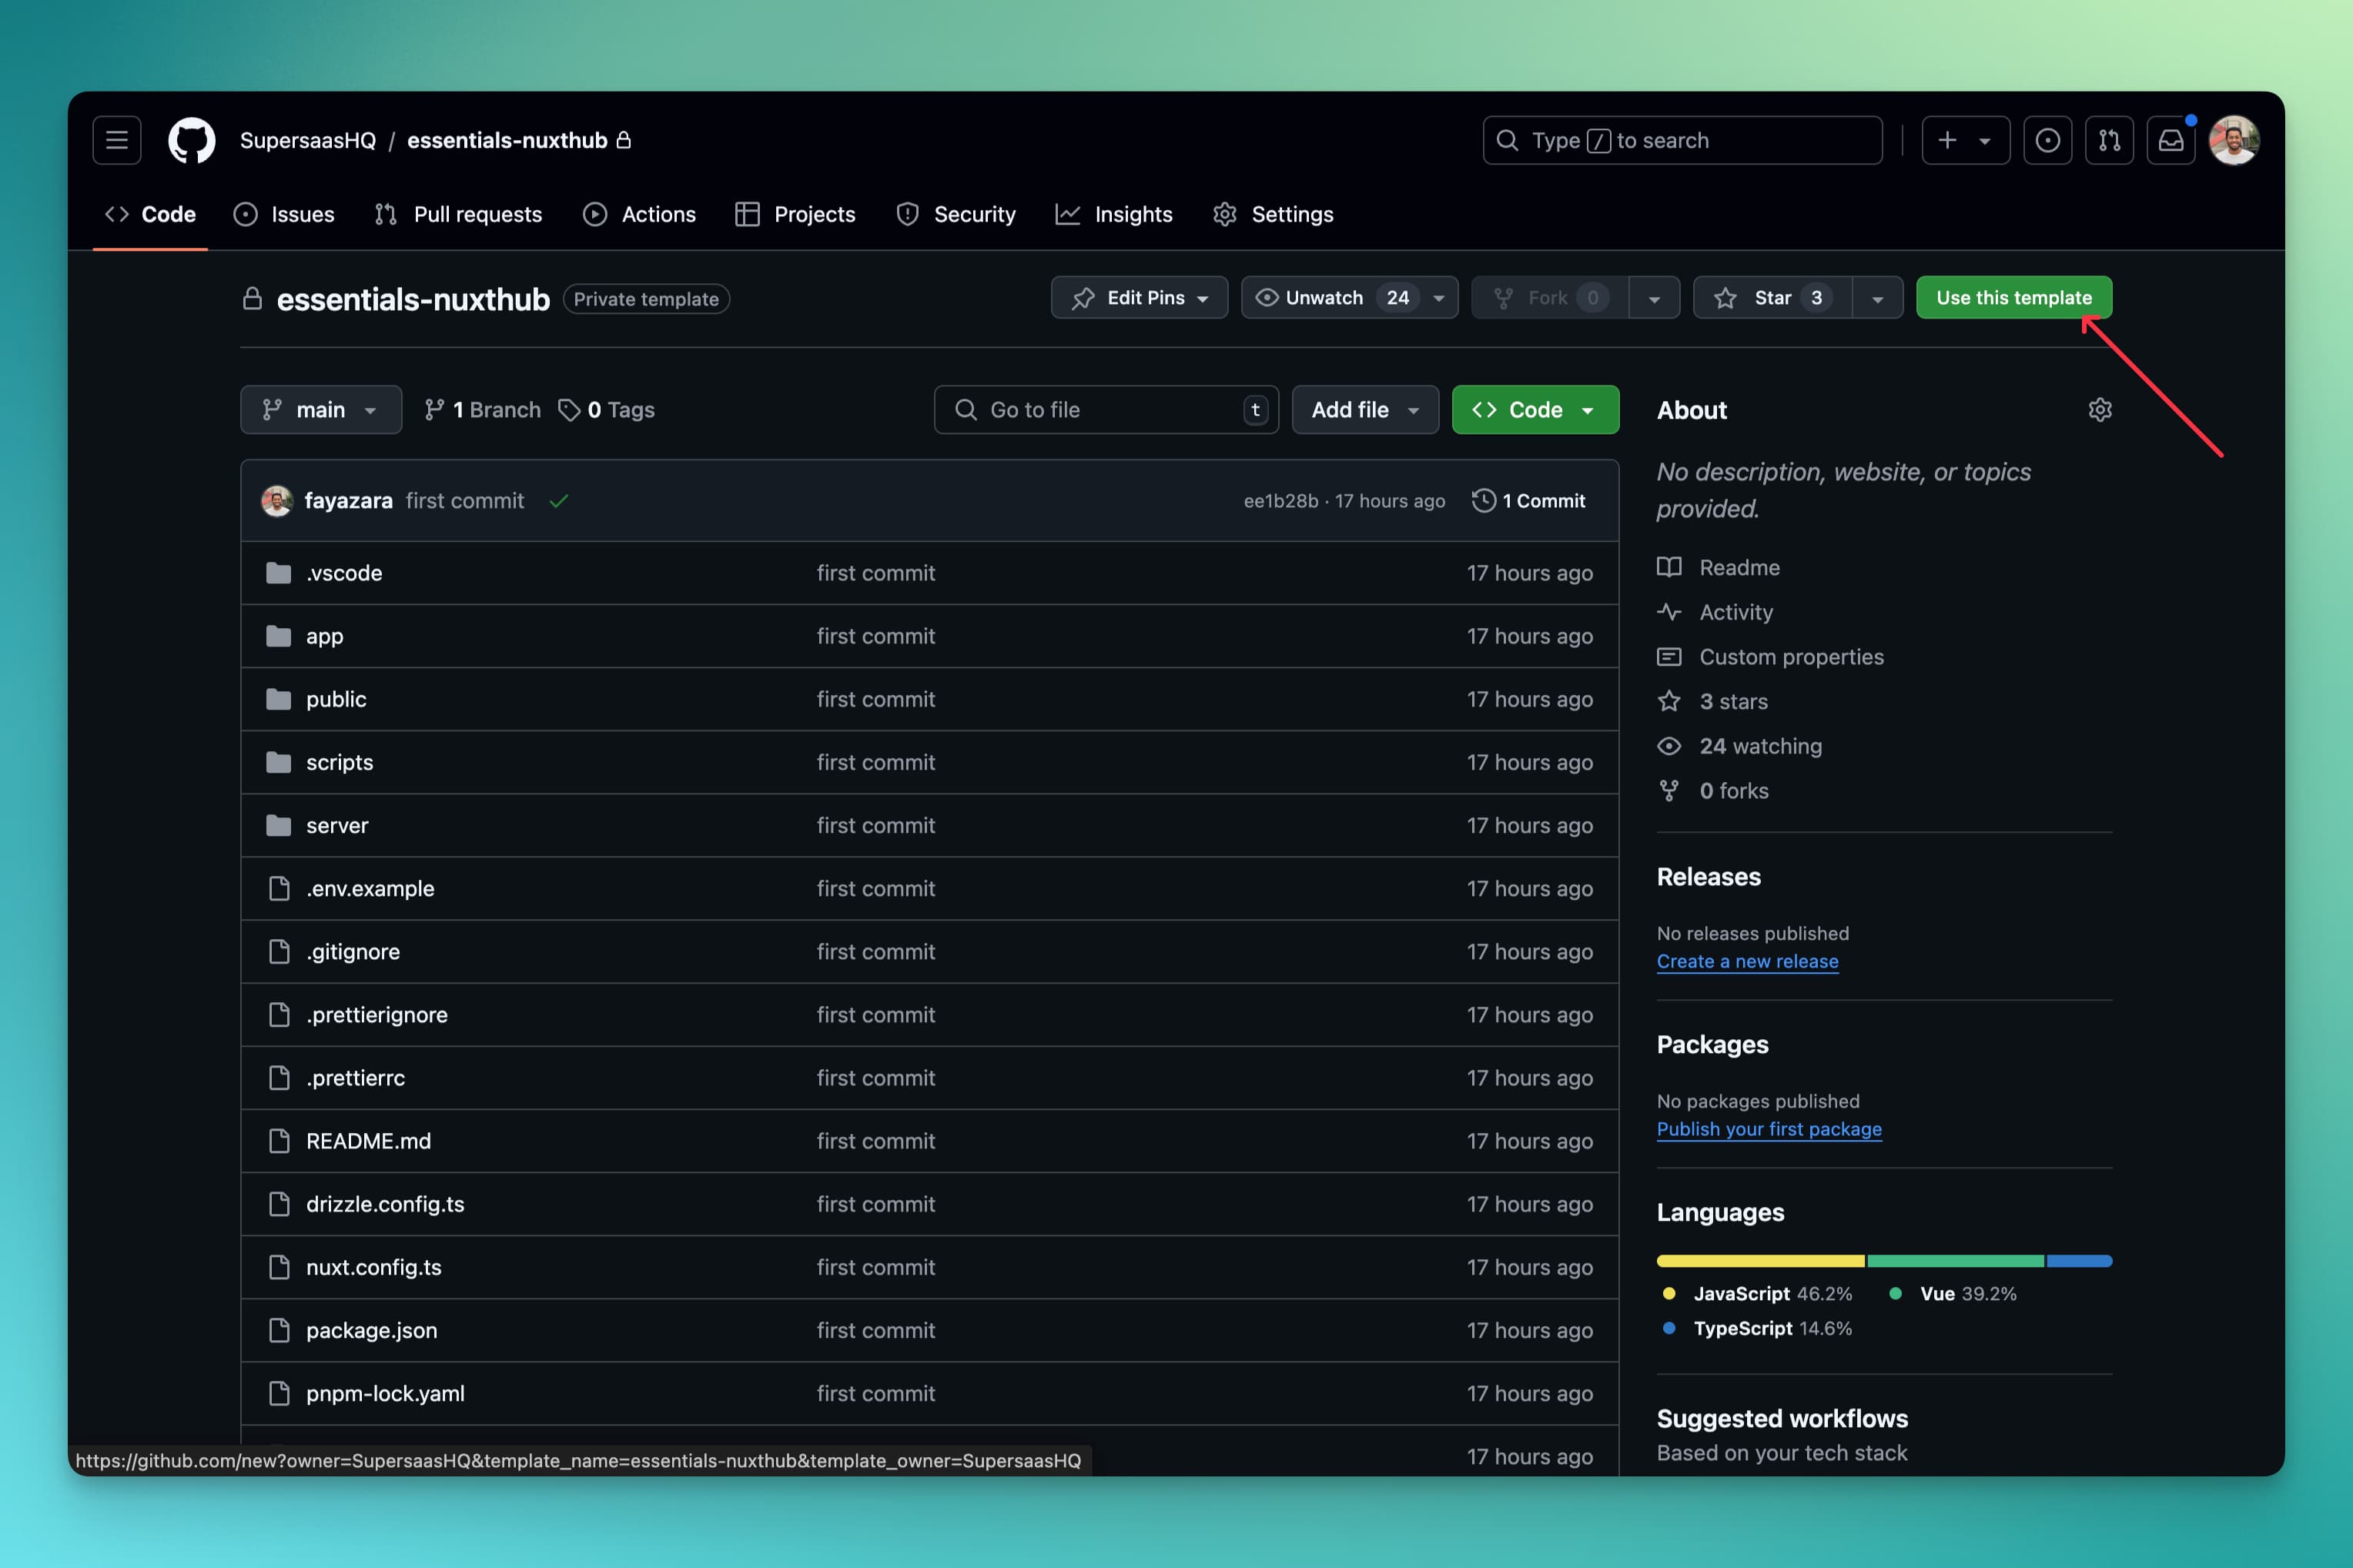This screenshot has width=2353, height=1568.
Task: Click the Use this template button
Action: (x=2013, y=298)
